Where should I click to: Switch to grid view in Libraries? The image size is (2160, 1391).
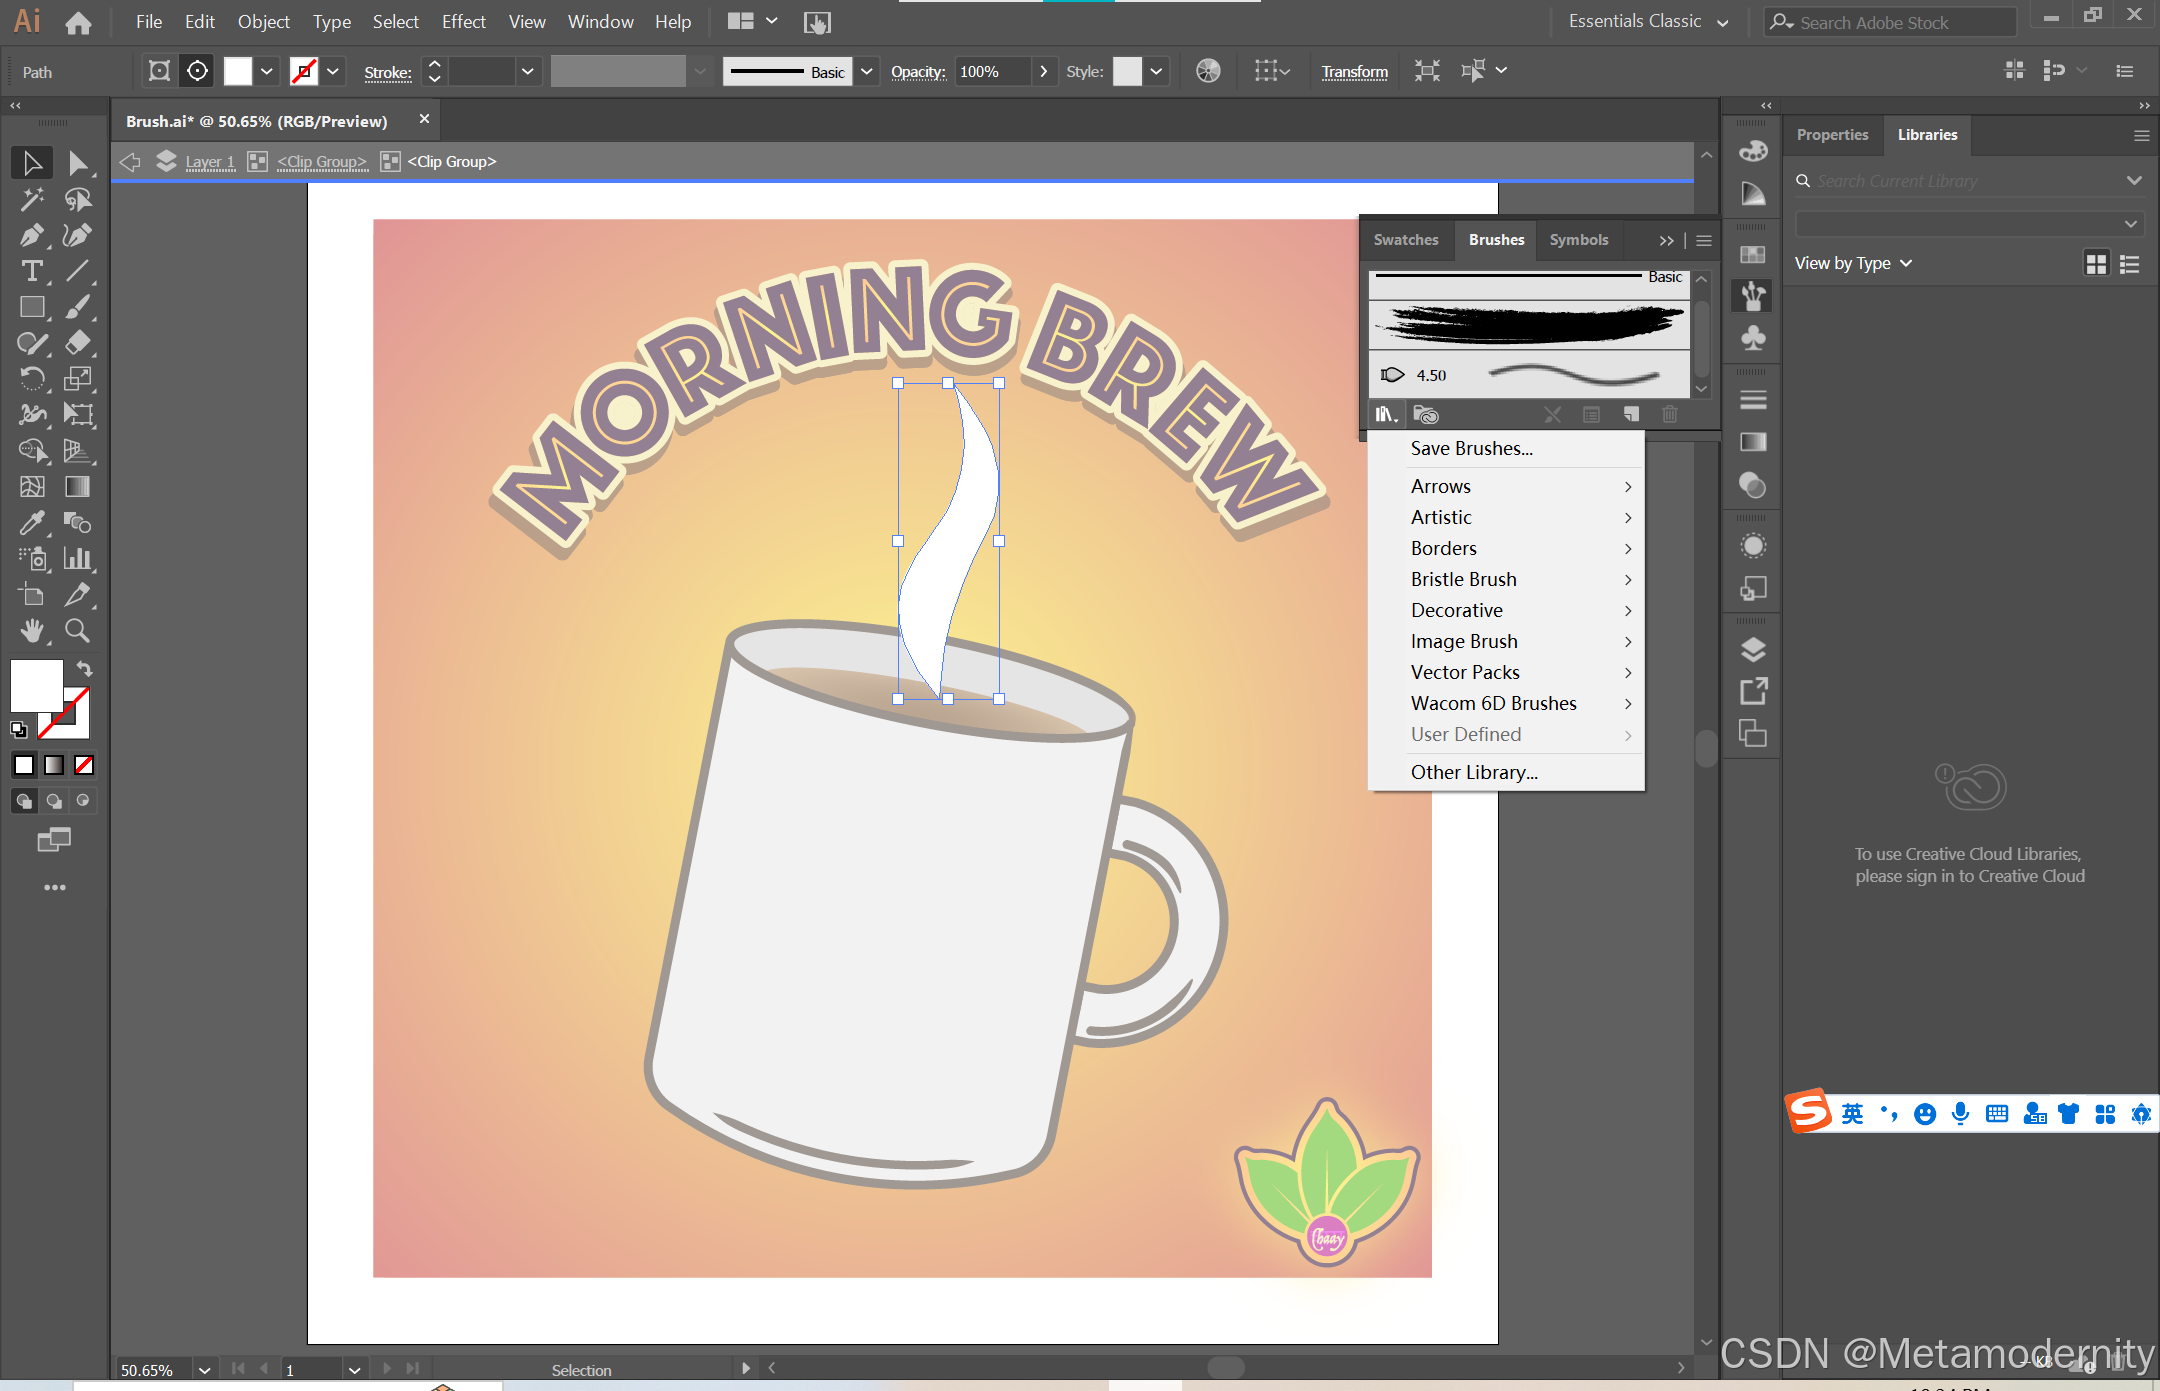[x=2096, y=263]
